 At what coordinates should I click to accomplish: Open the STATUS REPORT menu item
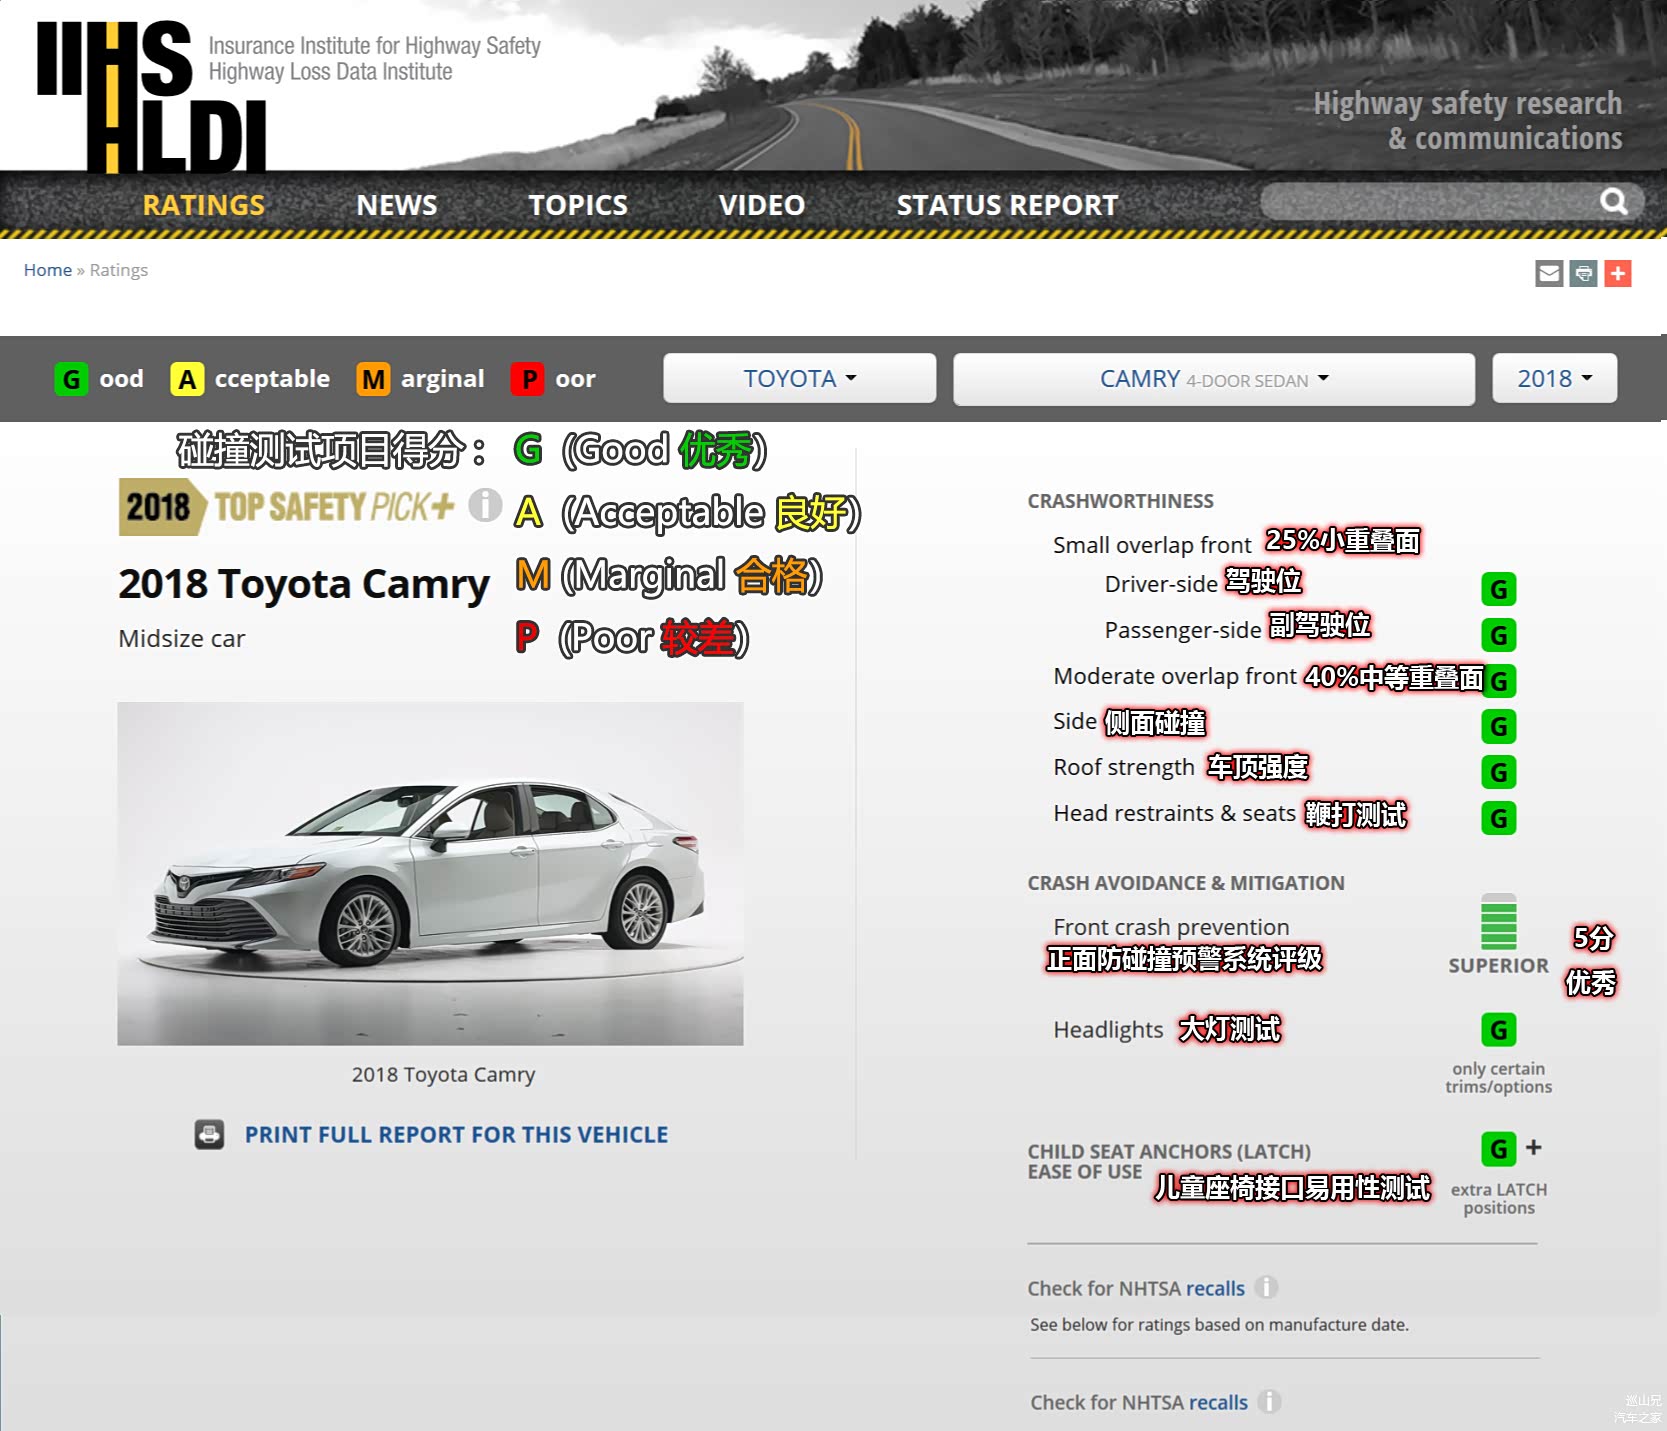(x=1006, y=205)
